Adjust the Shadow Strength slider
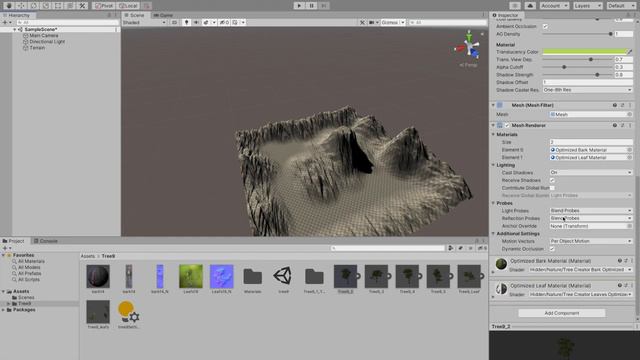Image resolution: width=640 pixels, height=360 pixels. (x=577, y=75)
